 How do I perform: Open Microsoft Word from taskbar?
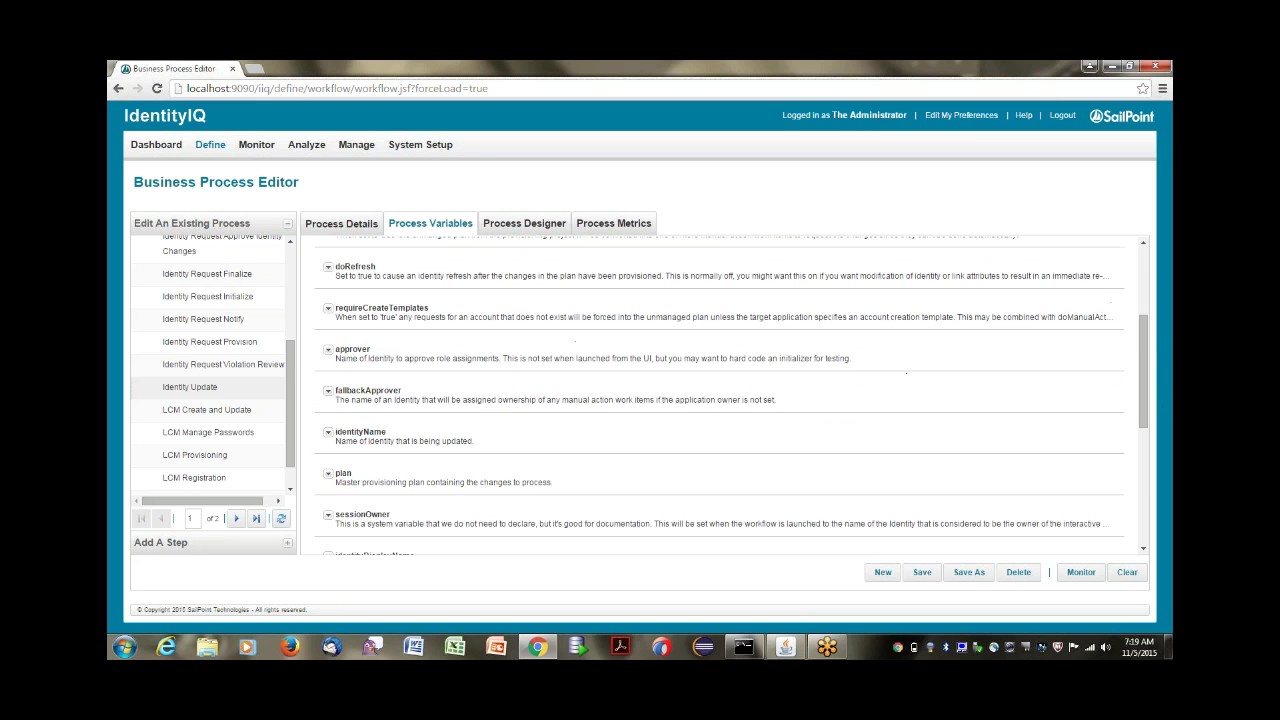pos(413,647)
